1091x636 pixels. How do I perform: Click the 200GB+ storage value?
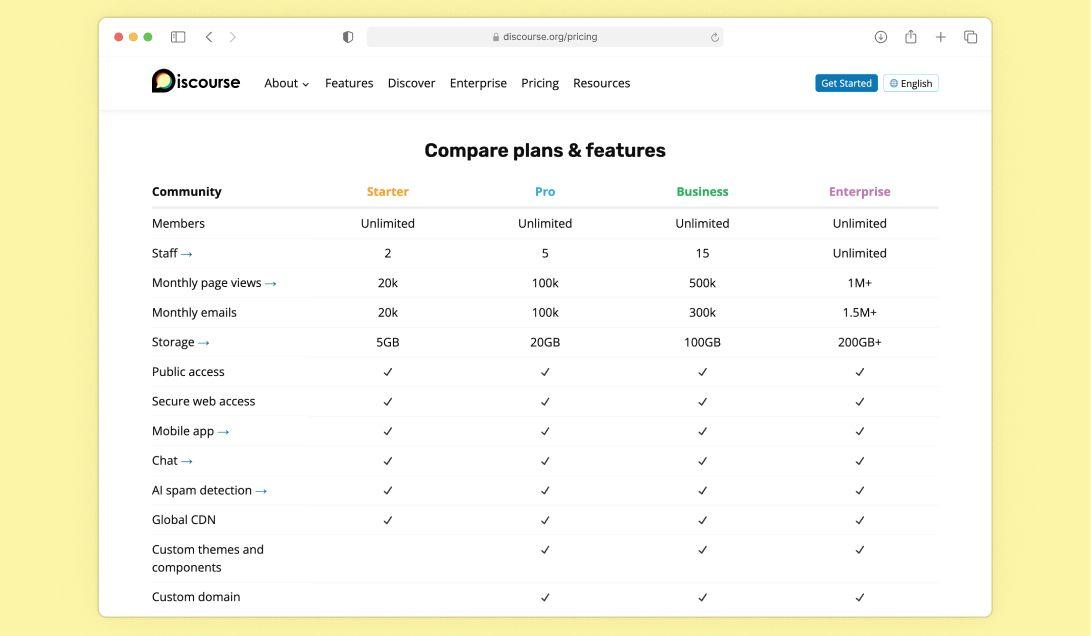pos(859,342)
